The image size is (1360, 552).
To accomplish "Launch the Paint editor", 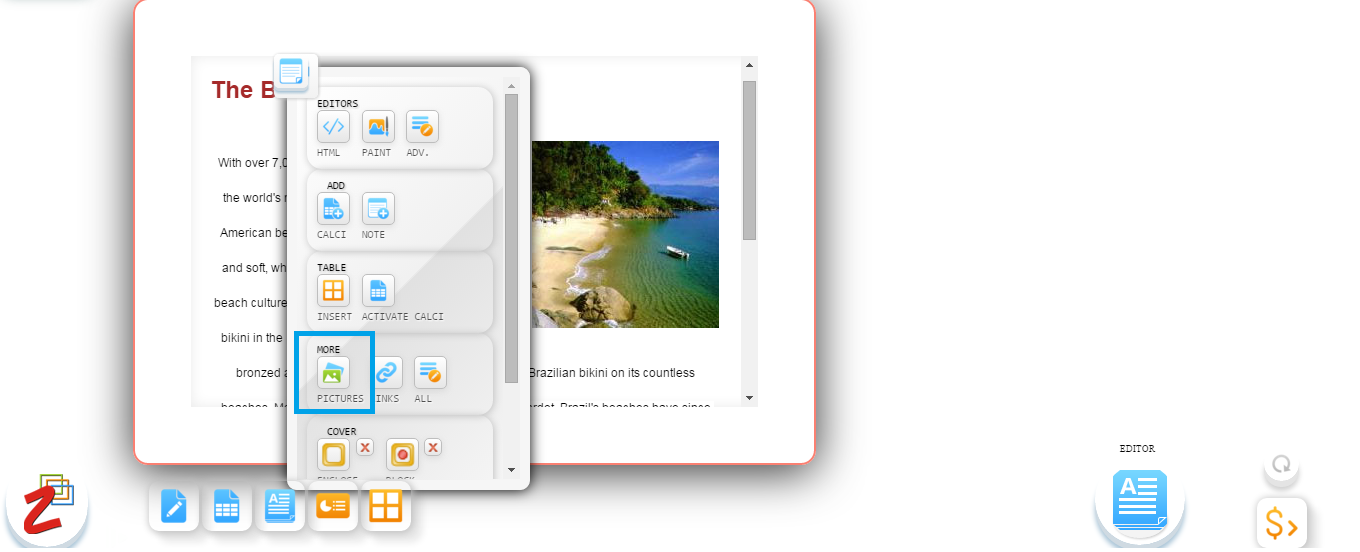I will tap(378, 127).
